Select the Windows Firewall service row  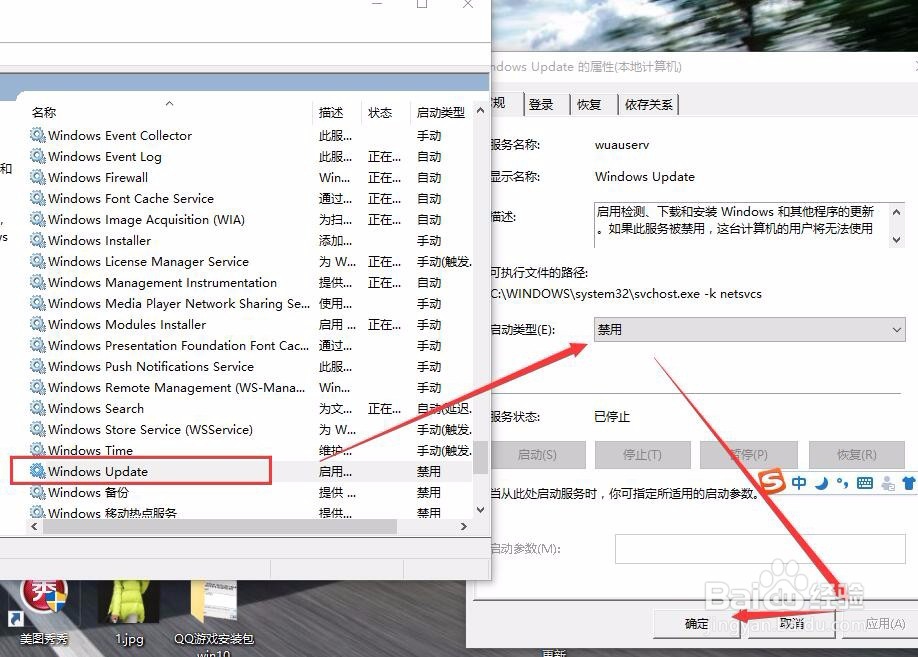[251, 177]
